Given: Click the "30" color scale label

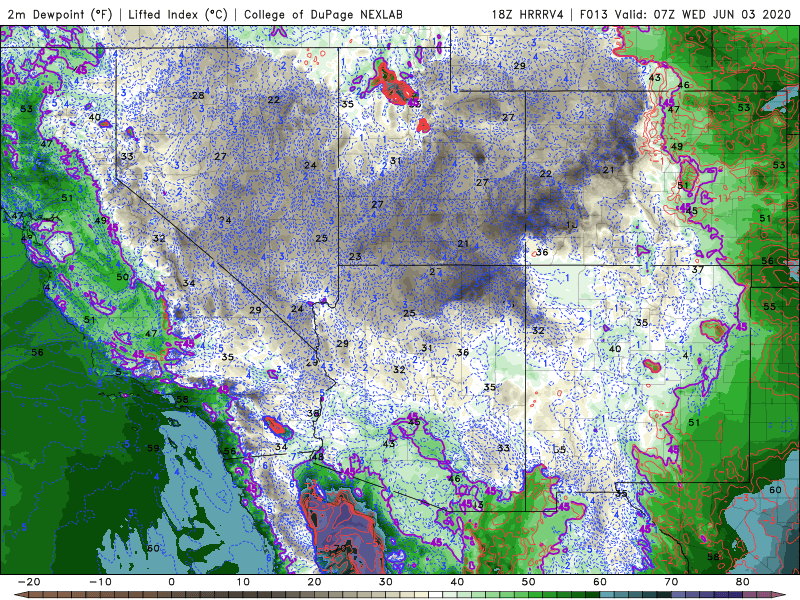Looking at the screenshot, I should 386,582.
